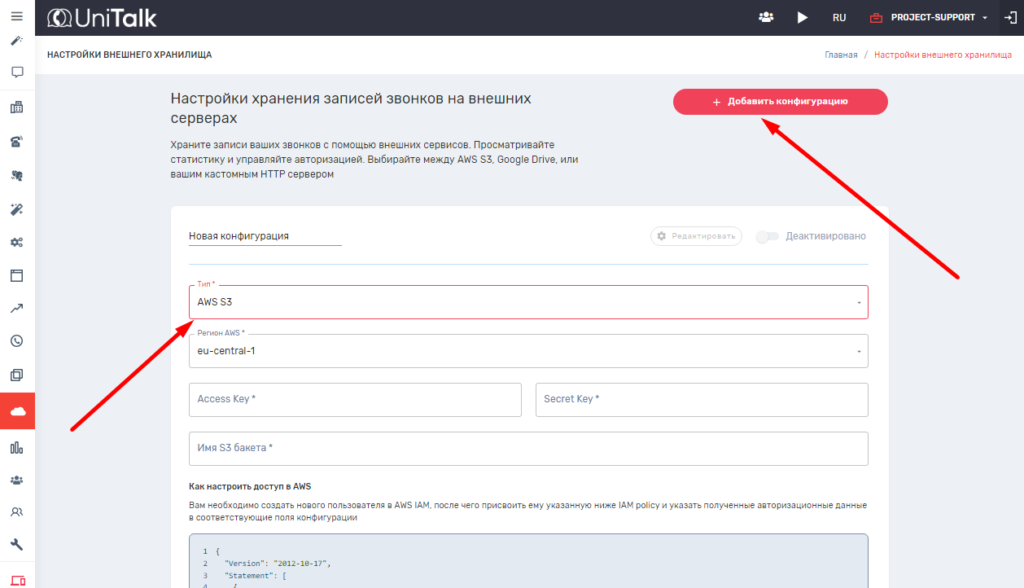Click the telephone icon in sidebar

[x=17, y=141]
